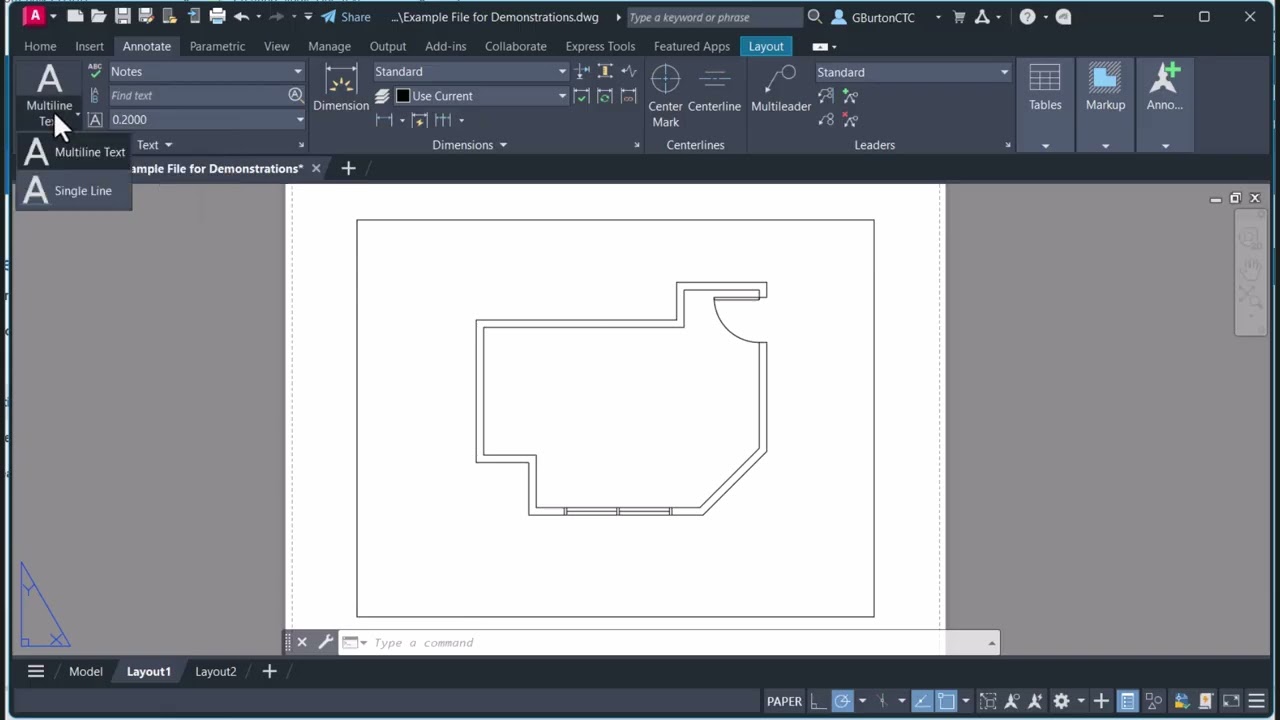Image resolution: width=1280 pixels, height=720 pixels.
Task: Click the Check Spelling ABC icon
Action: (95, 71)
